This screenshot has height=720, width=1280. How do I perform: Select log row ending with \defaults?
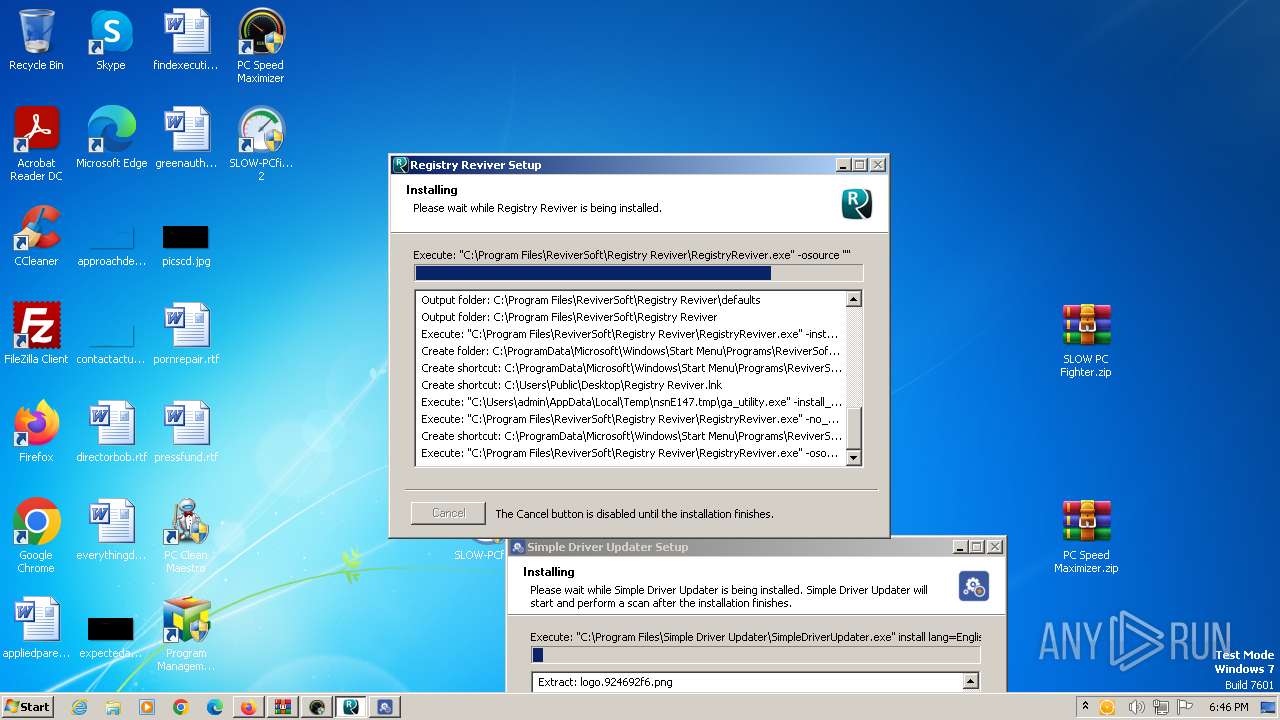pyautogui.click(x=631, y=300)
